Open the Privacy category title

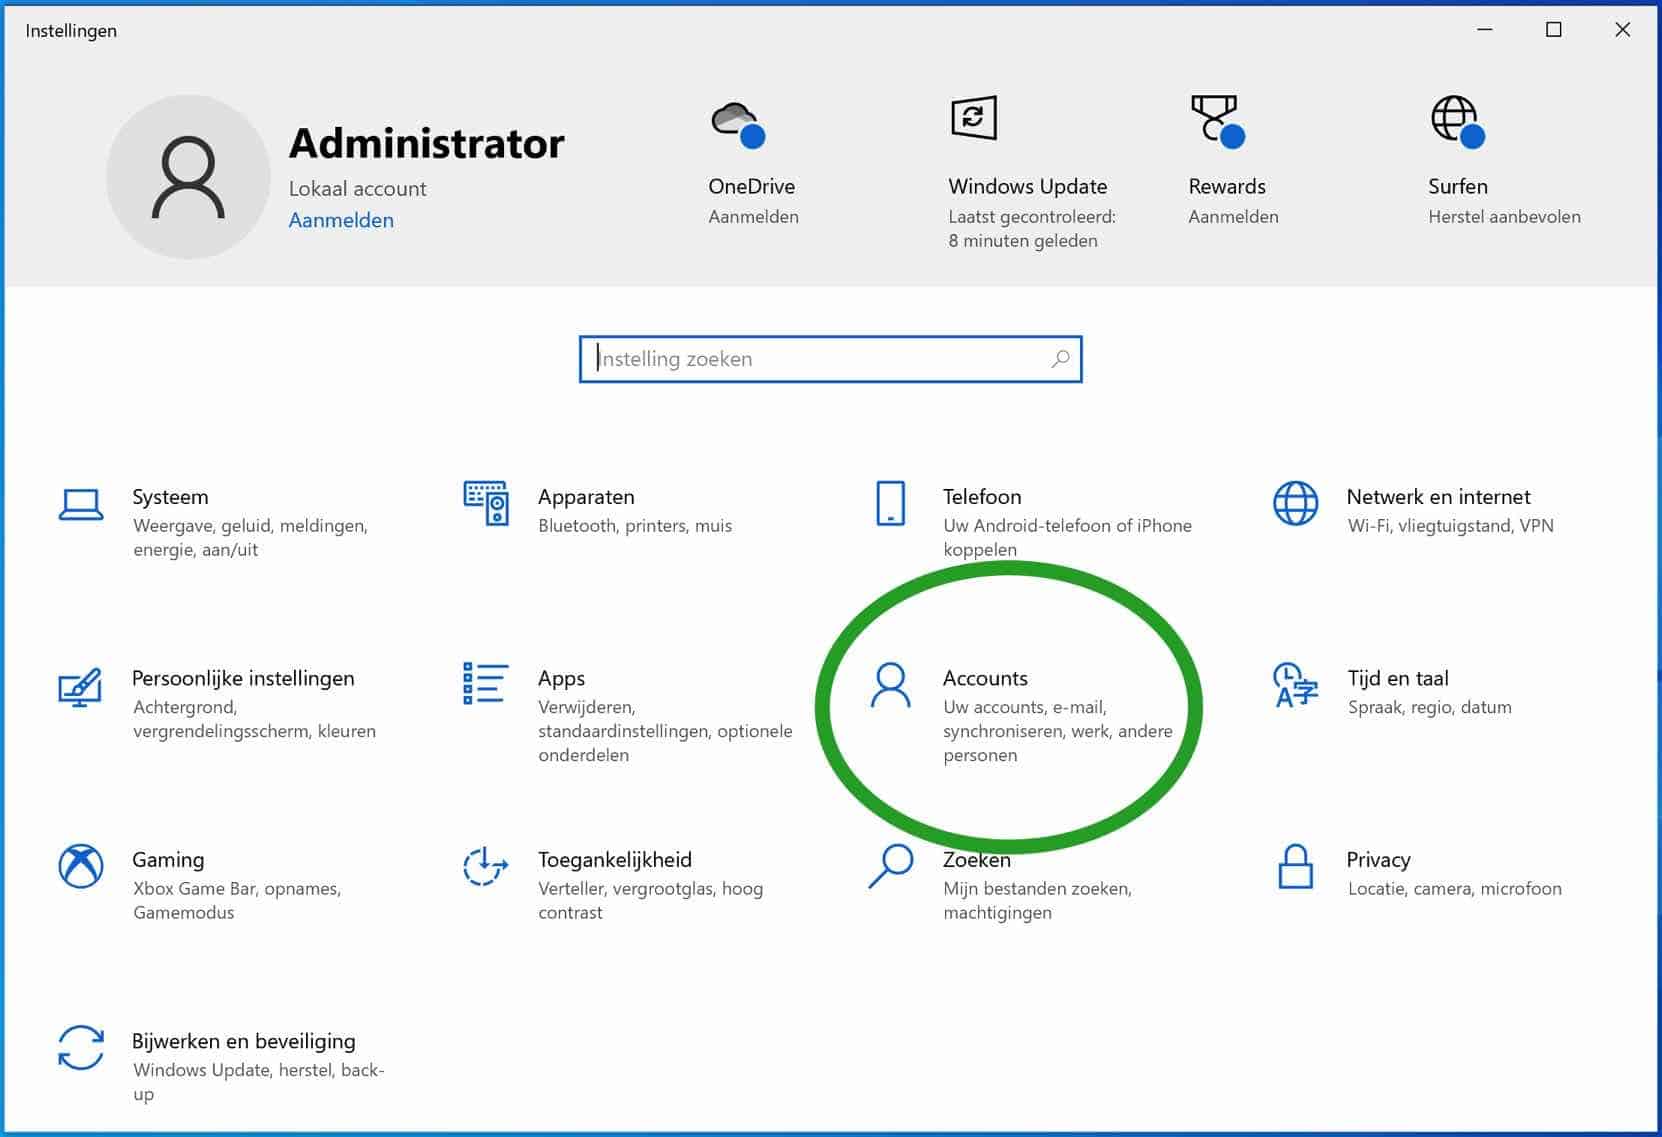tap(1378, 860)
